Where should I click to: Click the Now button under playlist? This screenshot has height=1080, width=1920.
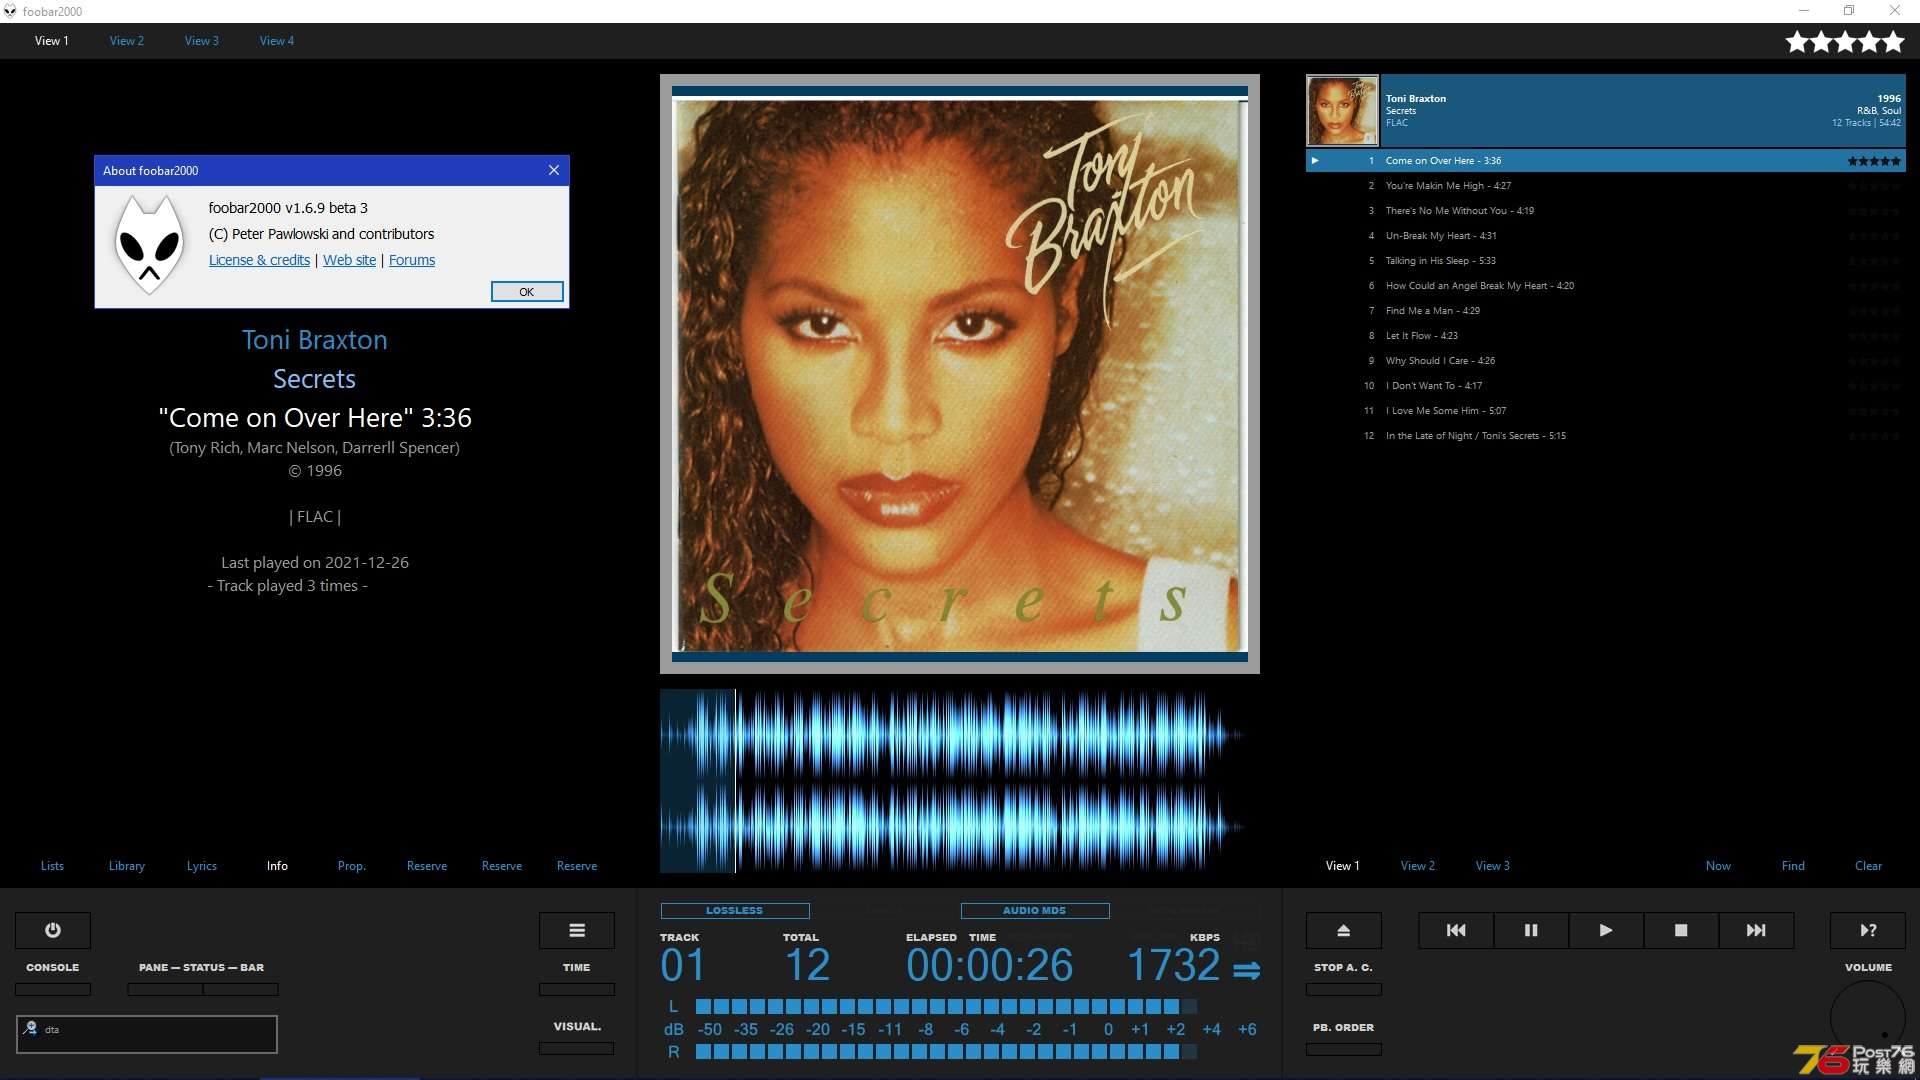[1718, 866]
